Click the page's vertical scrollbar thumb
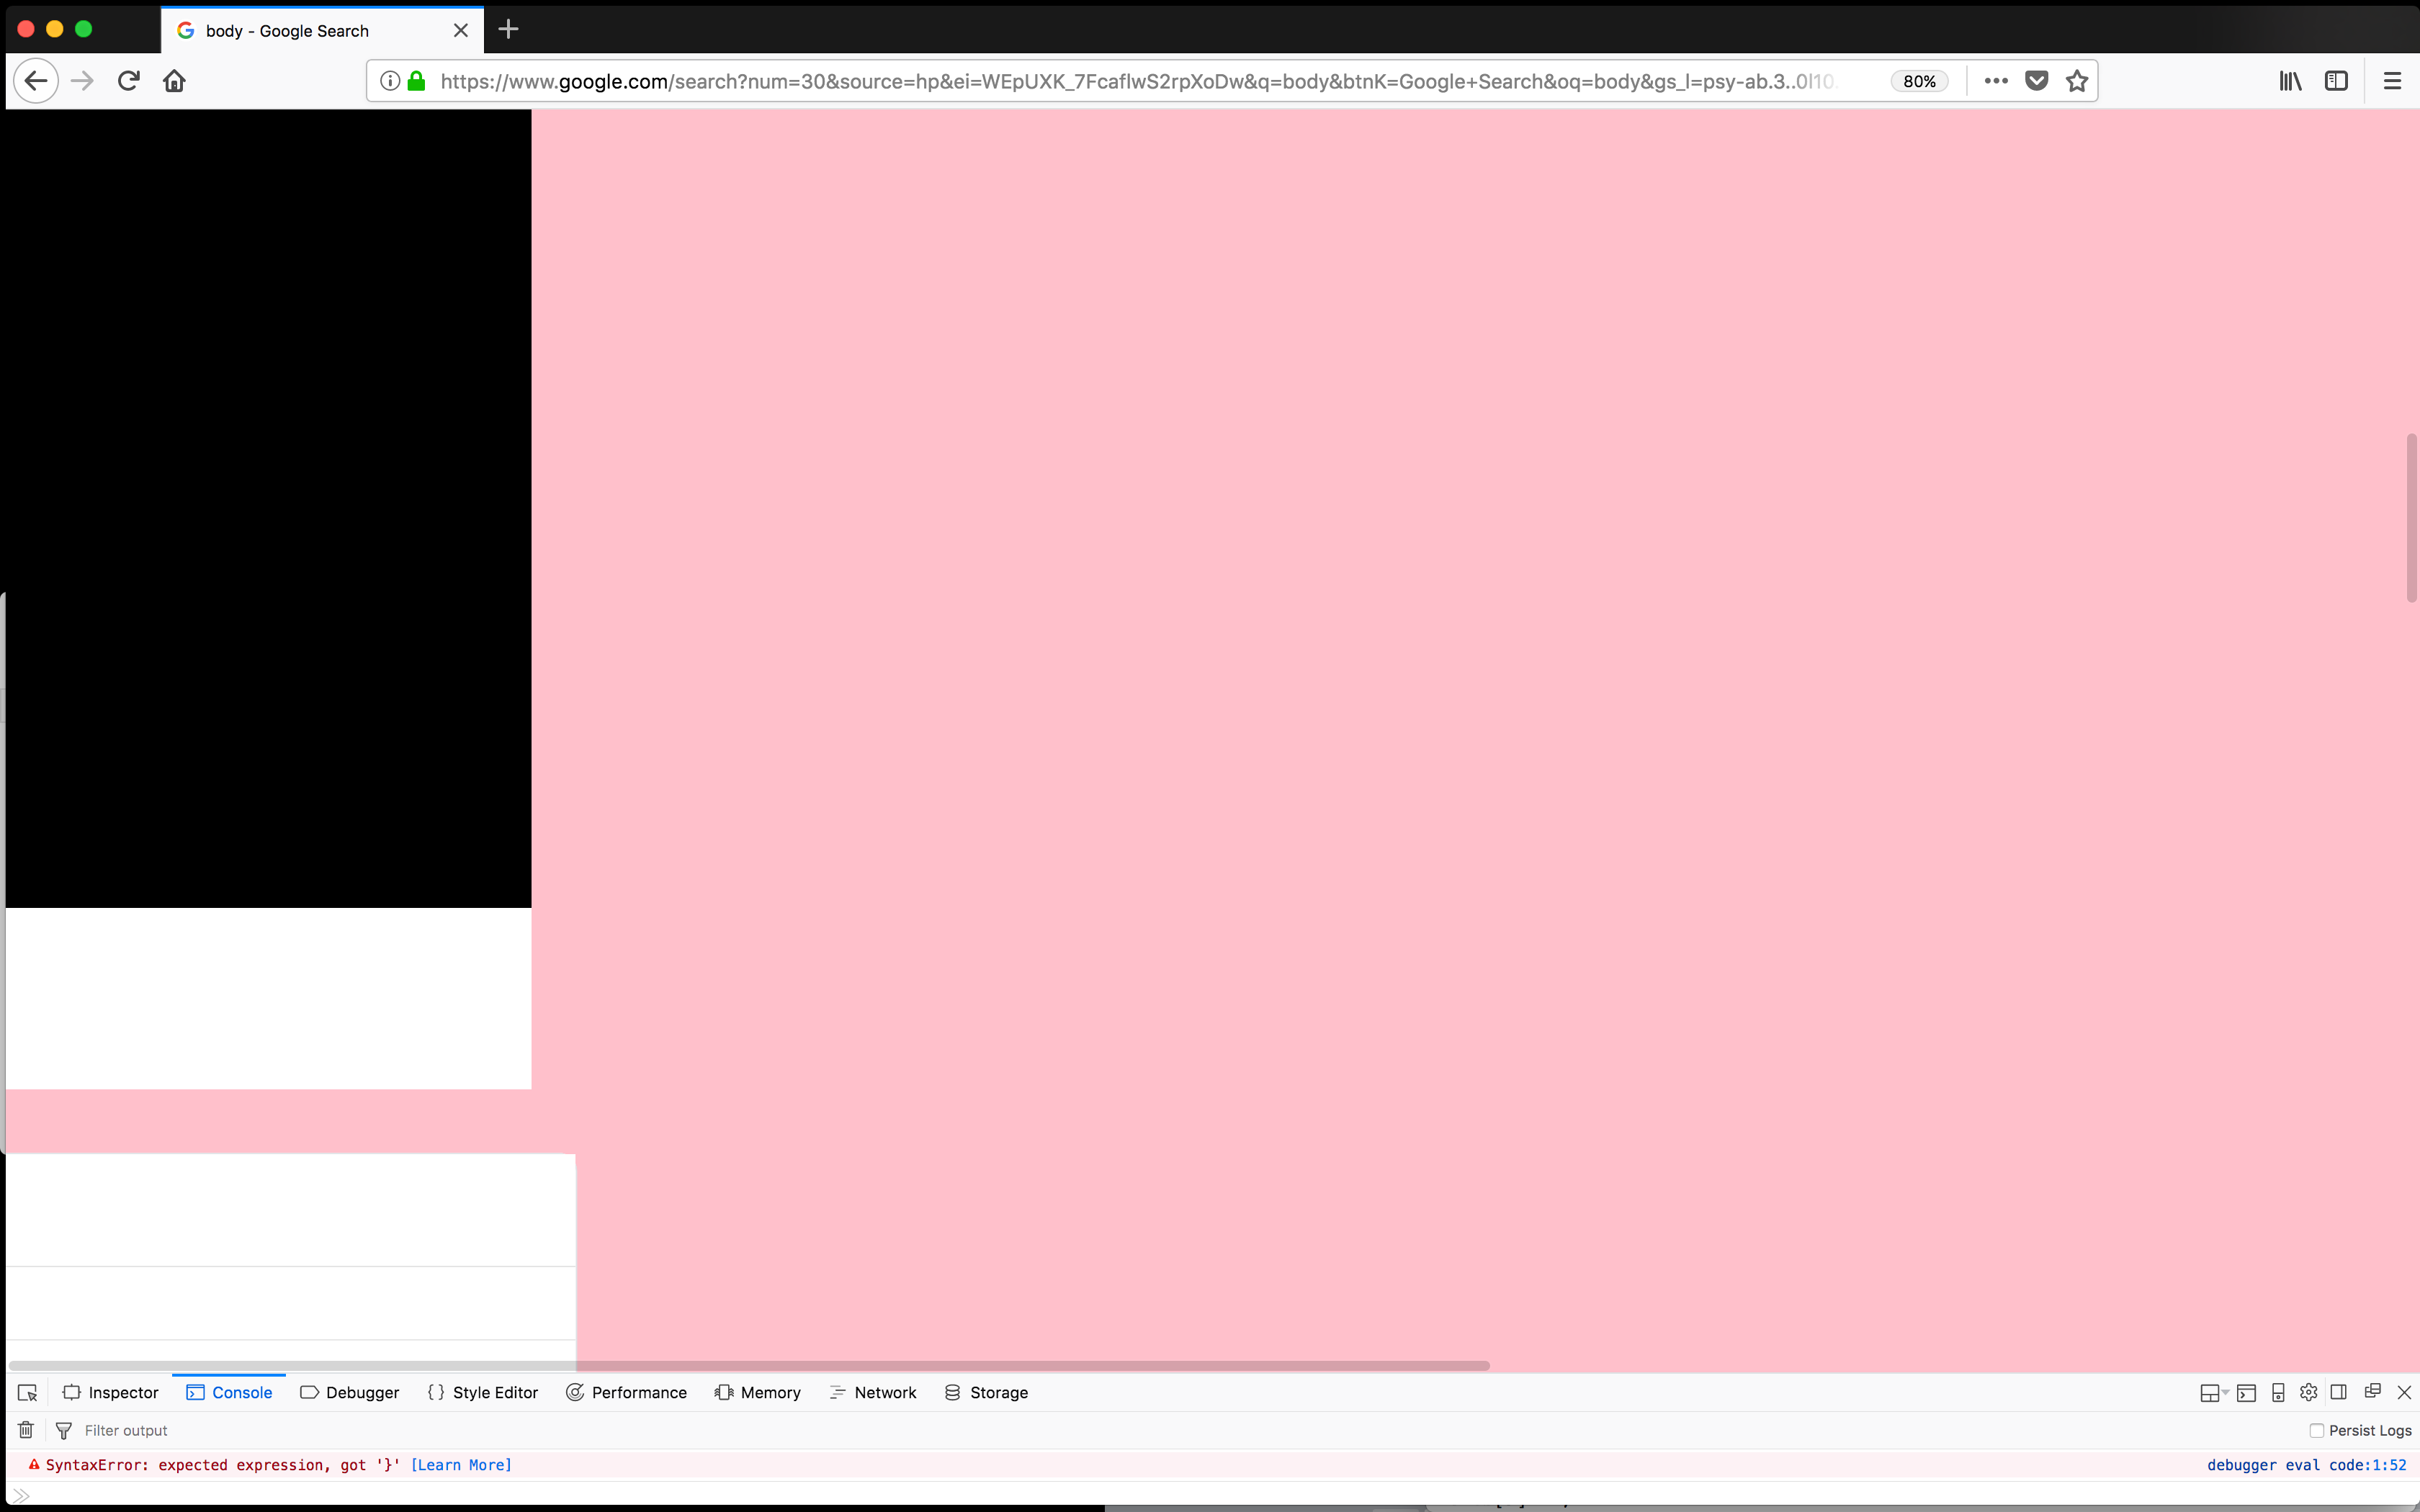 pos(2411,518)
